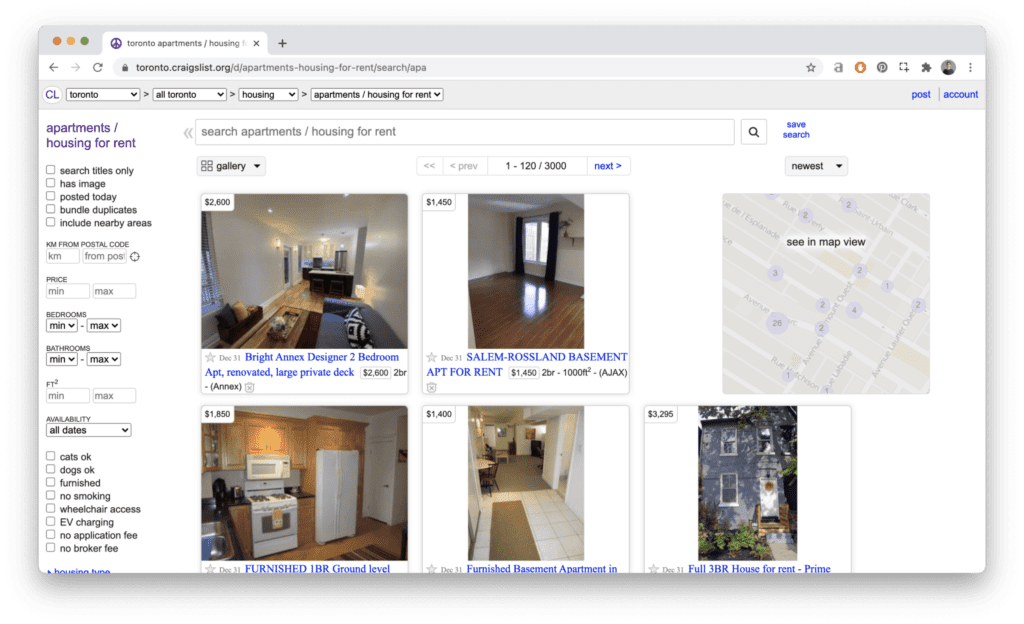Open a new browser tab with plus button

point(282,43)
